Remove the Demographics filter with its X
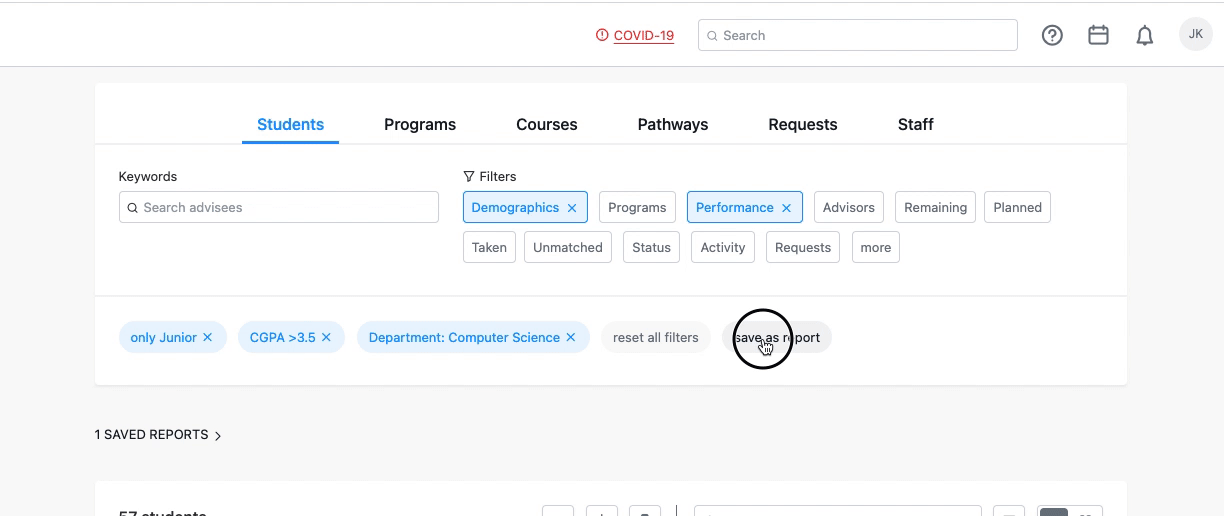Viewport: 1224px width, 516px height. coord(572,208)
